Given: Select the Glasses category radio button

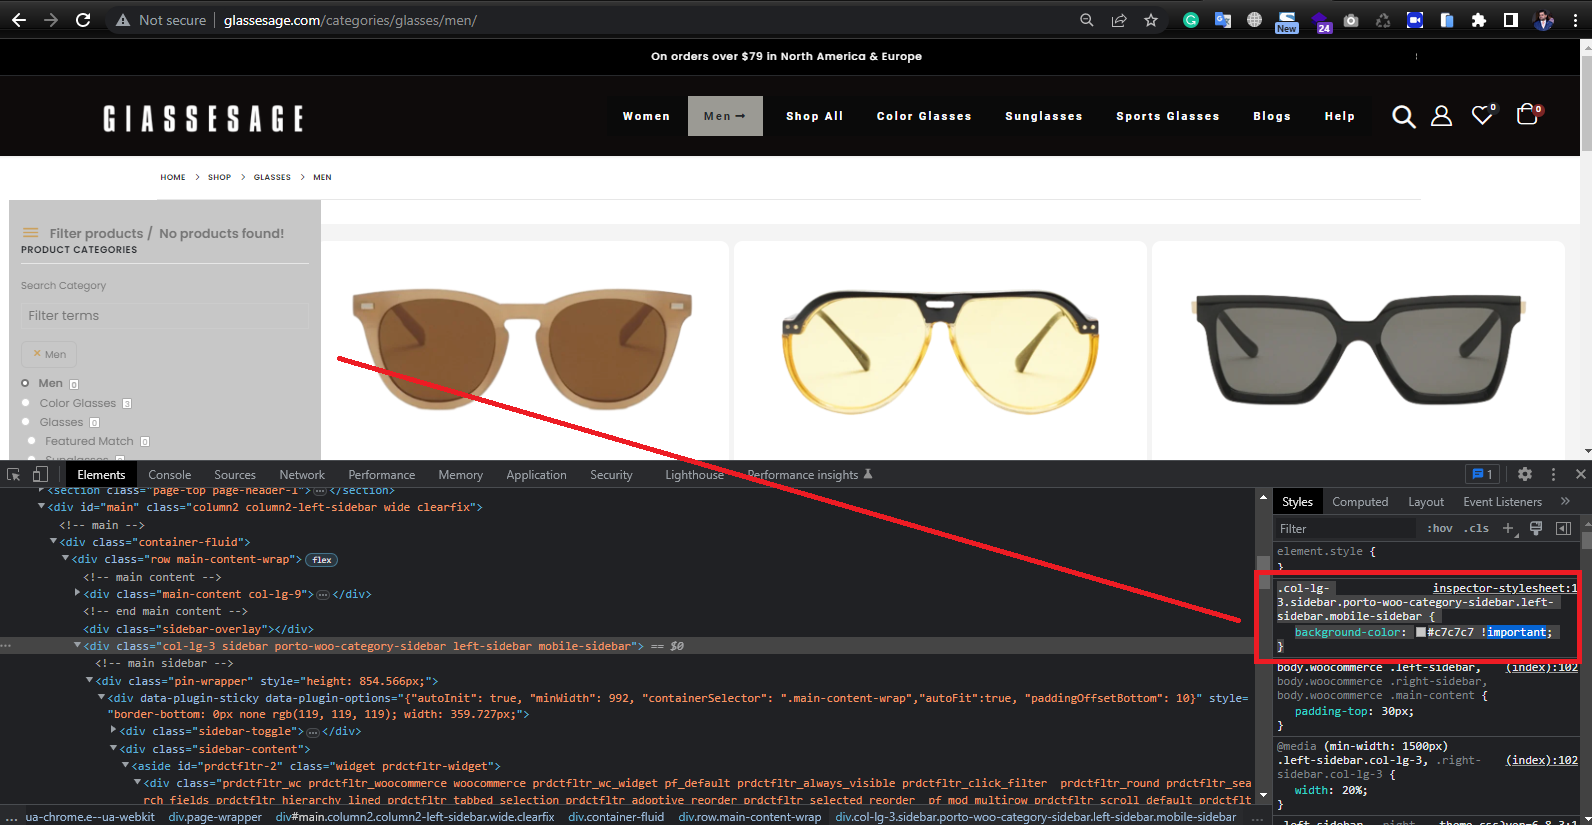Looking at the screenshot, I should [26, 422].
